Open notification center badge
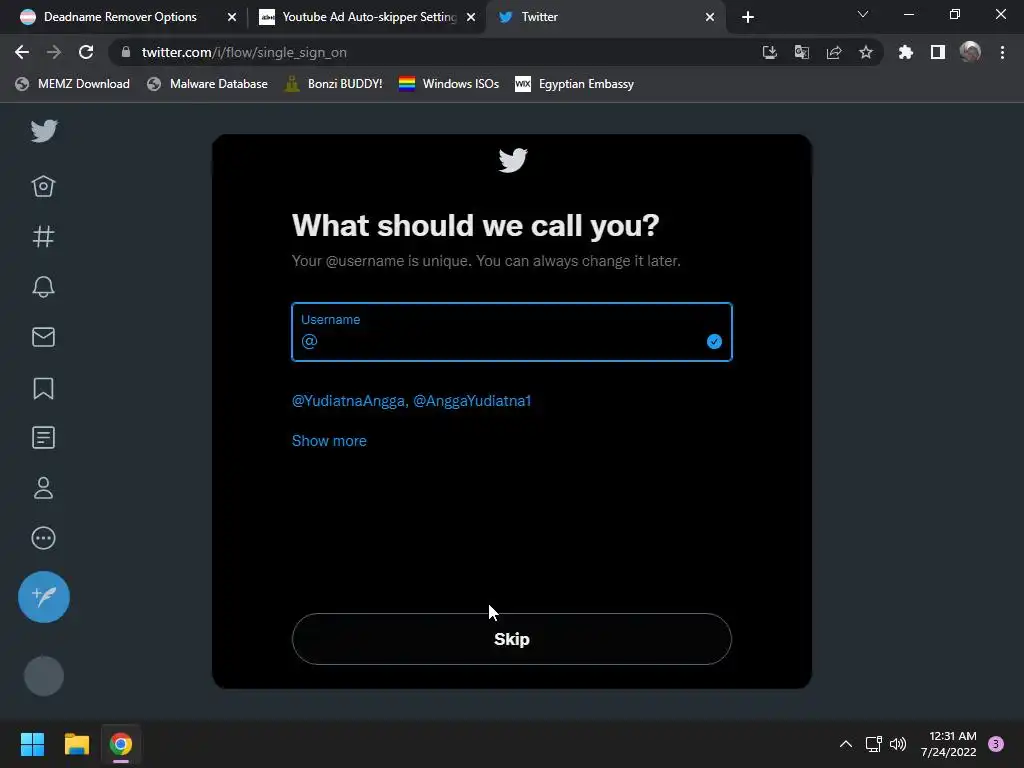1024x768 pixels. 996,744
